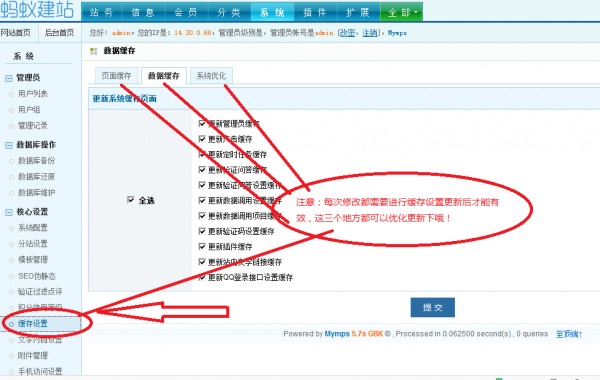Collapse the 核心设置 section minus icon
600x380 pixels.
click(x=8, y=212)
